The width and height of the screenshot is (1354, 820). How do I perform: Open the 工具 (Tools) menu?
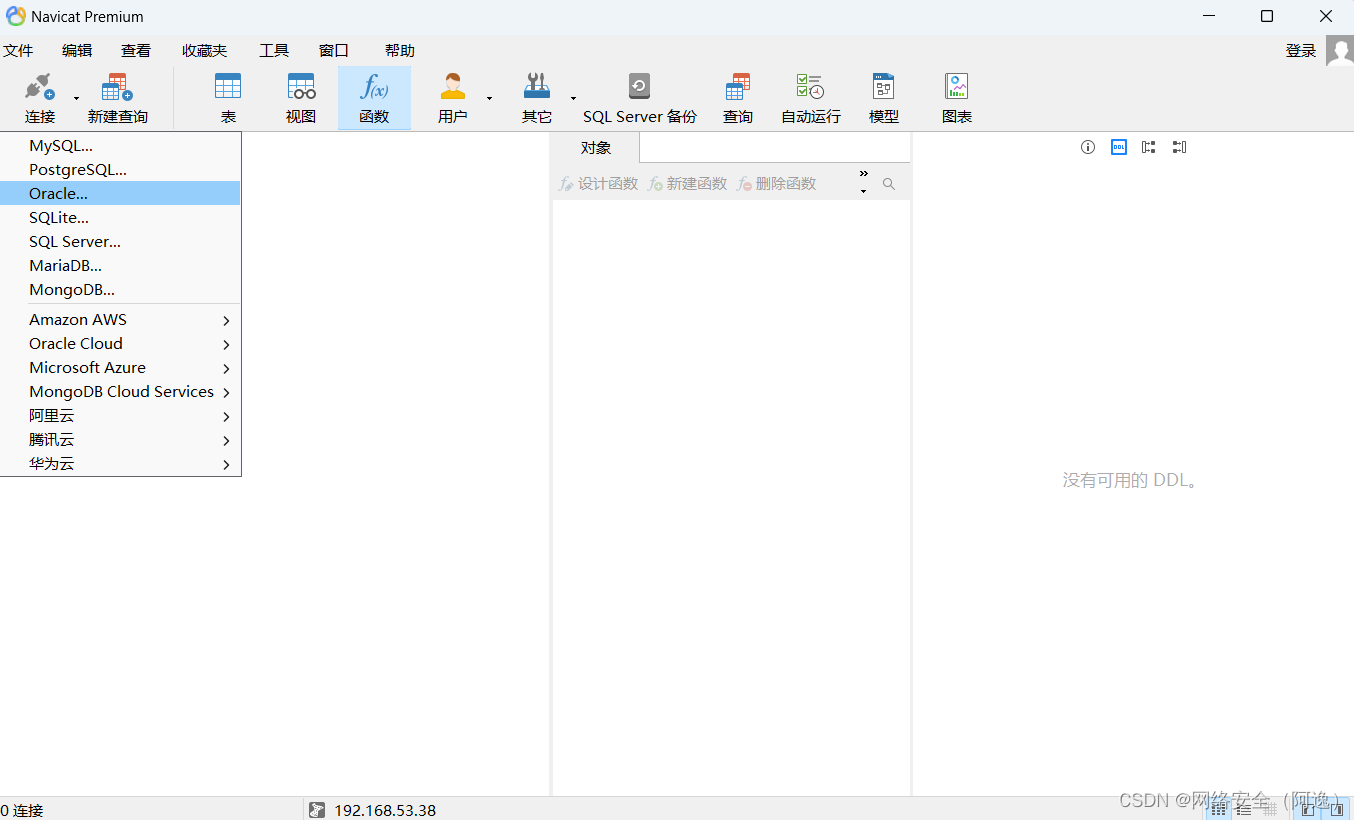pyautogui.click(x=274, y=51)
